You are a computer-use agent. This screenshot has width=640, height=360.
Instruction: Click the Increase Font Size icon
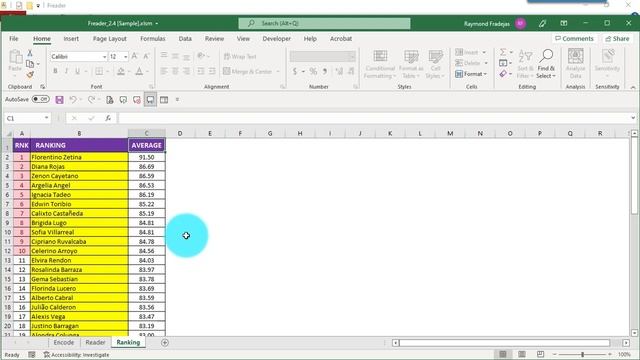point(134,56)
